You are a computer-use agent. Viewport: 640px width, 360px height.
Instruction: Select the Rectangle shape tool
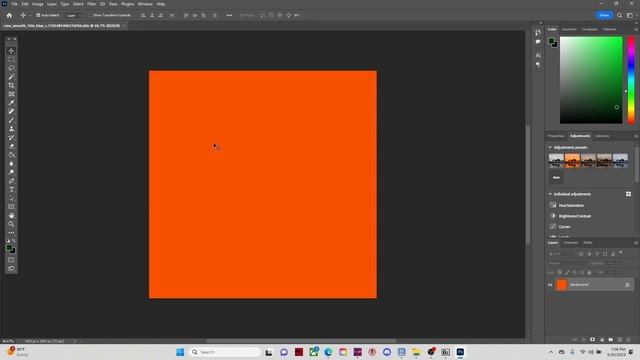click(x=11, y=207)
